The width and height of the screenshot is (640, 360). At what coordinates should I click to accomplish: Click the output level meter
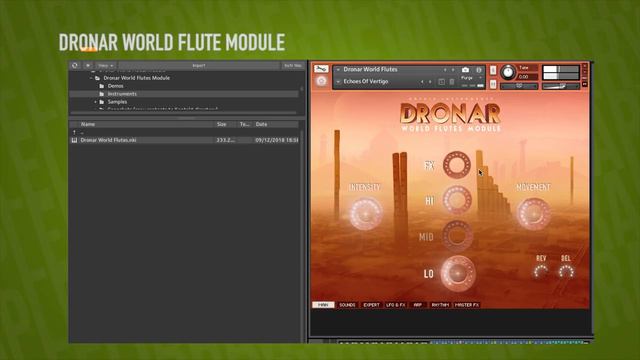coord(560,72)
